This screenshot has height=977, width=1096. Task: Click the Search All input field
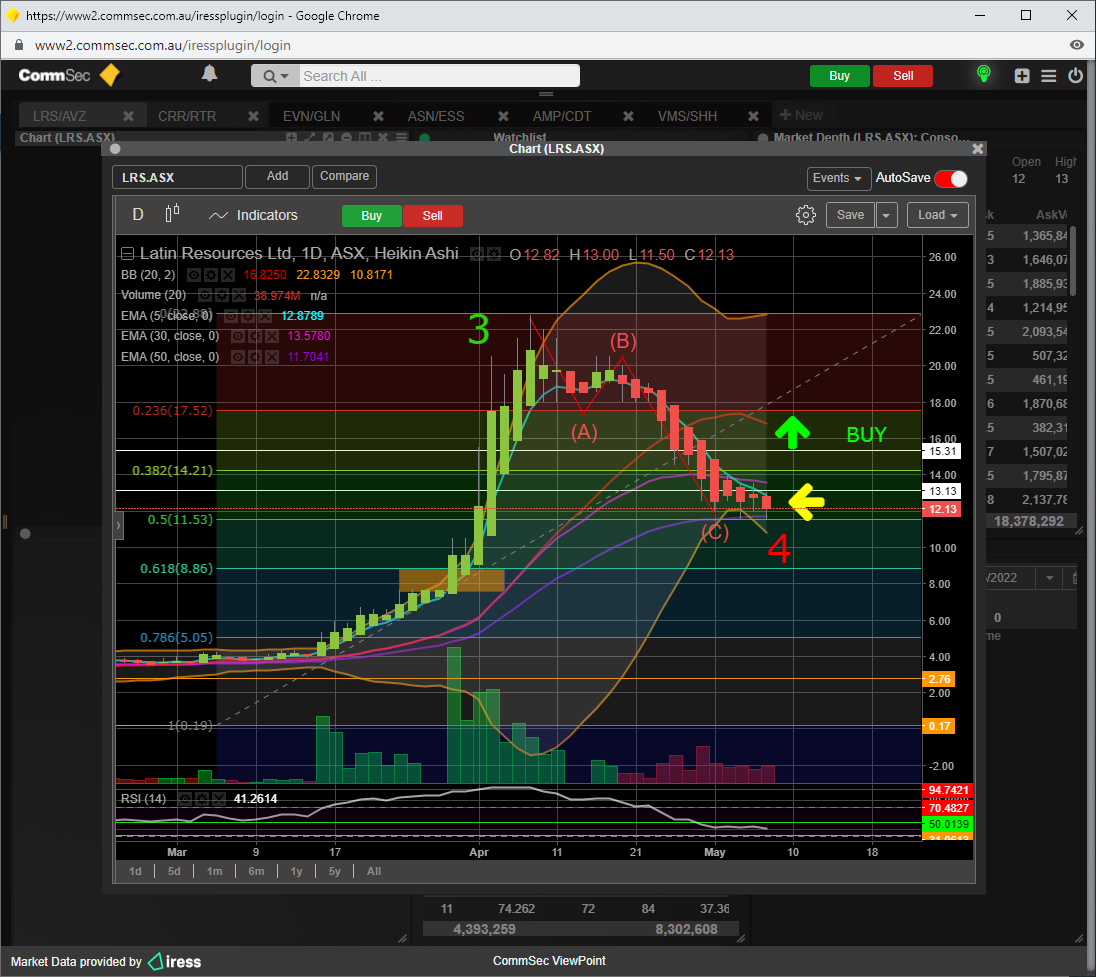coord(440,76)
